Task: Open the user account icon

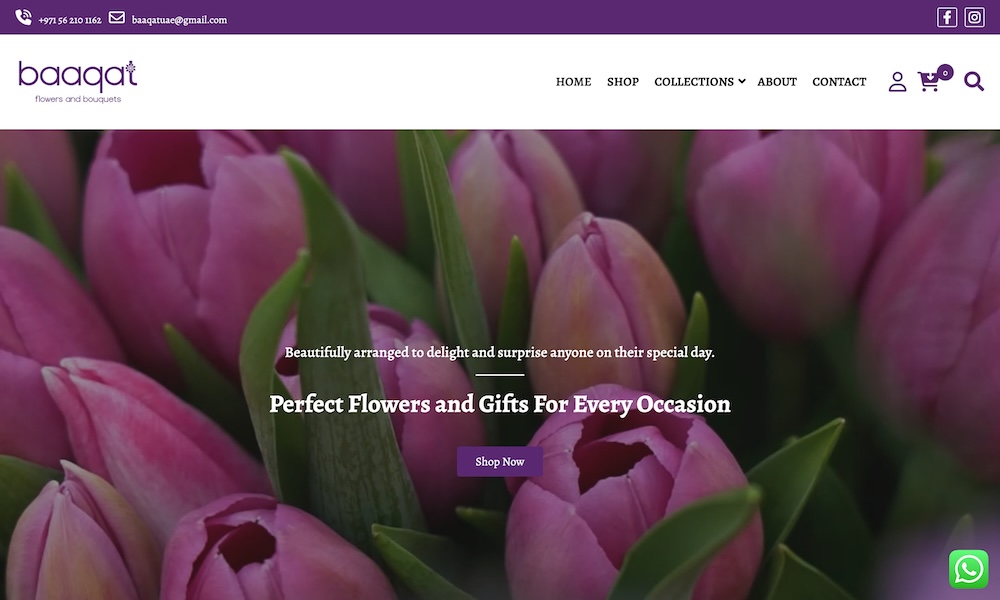Action: (x=897, y=82)
